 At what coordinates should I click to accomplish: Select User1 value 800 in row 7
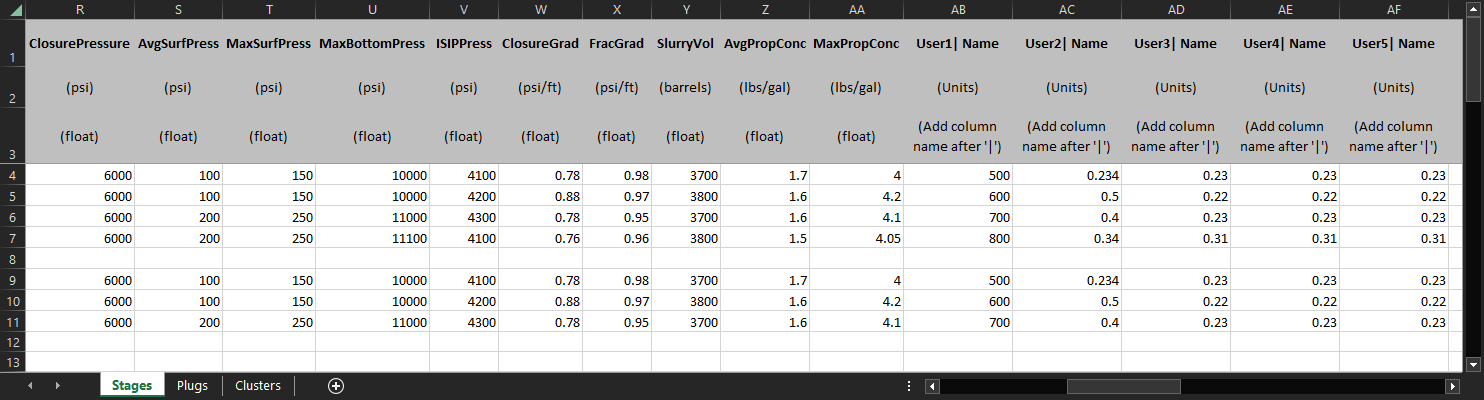click(958, 238)
